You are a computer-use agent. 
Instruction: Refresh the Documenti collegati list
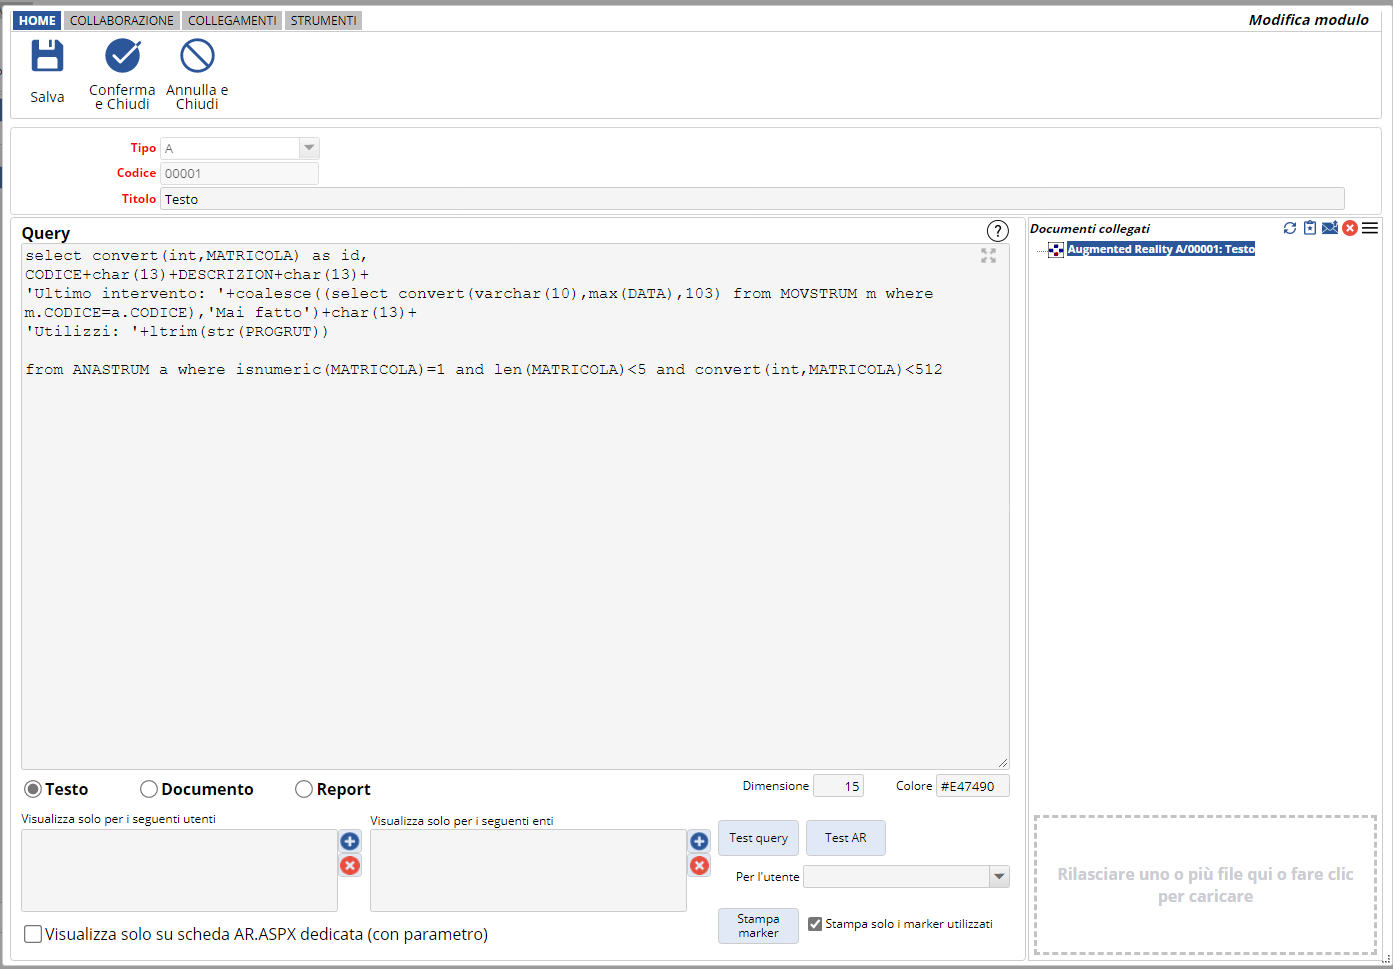[x=1290, y=228]
